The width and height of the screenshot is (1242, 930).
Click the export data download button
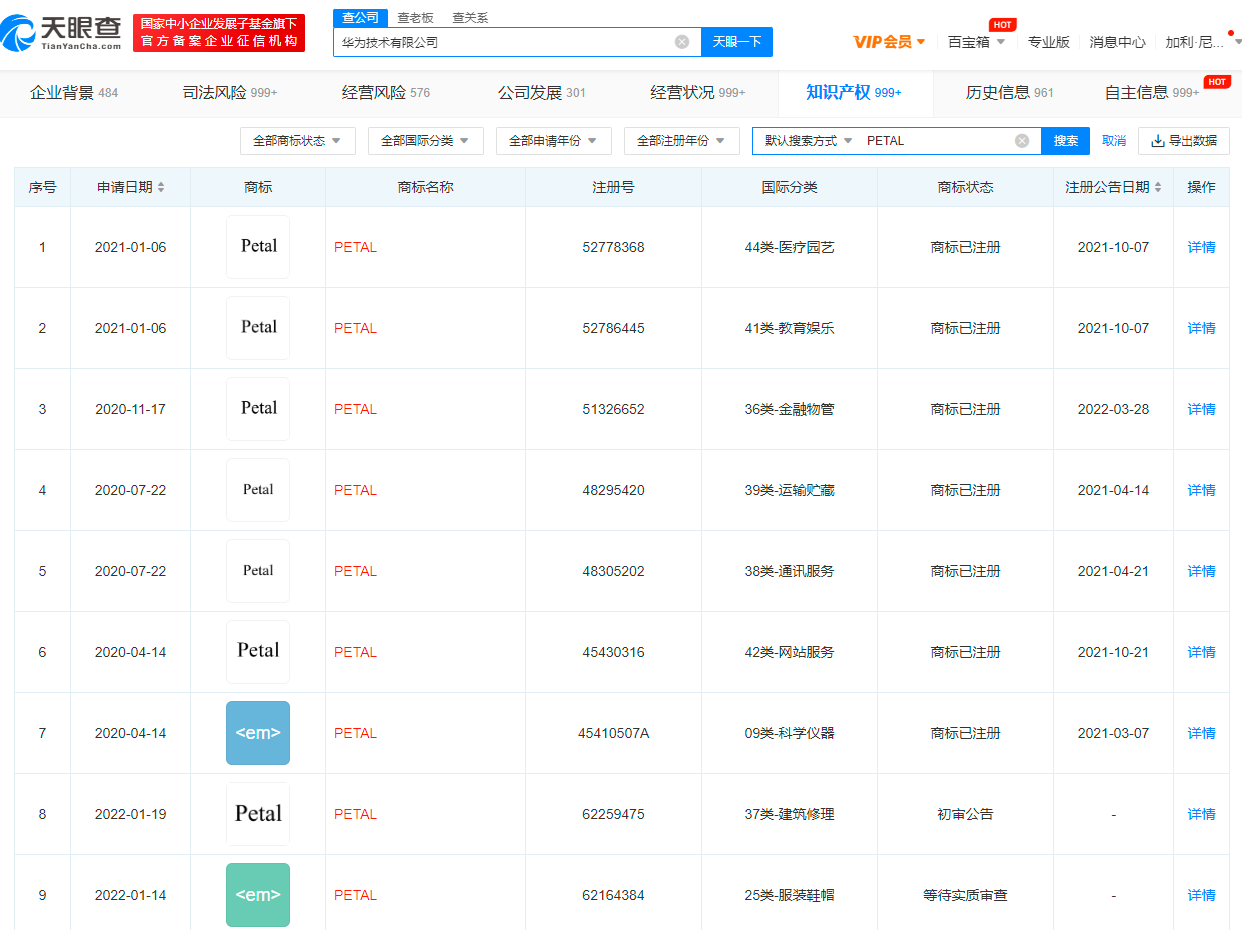[x=1184, y=141]
